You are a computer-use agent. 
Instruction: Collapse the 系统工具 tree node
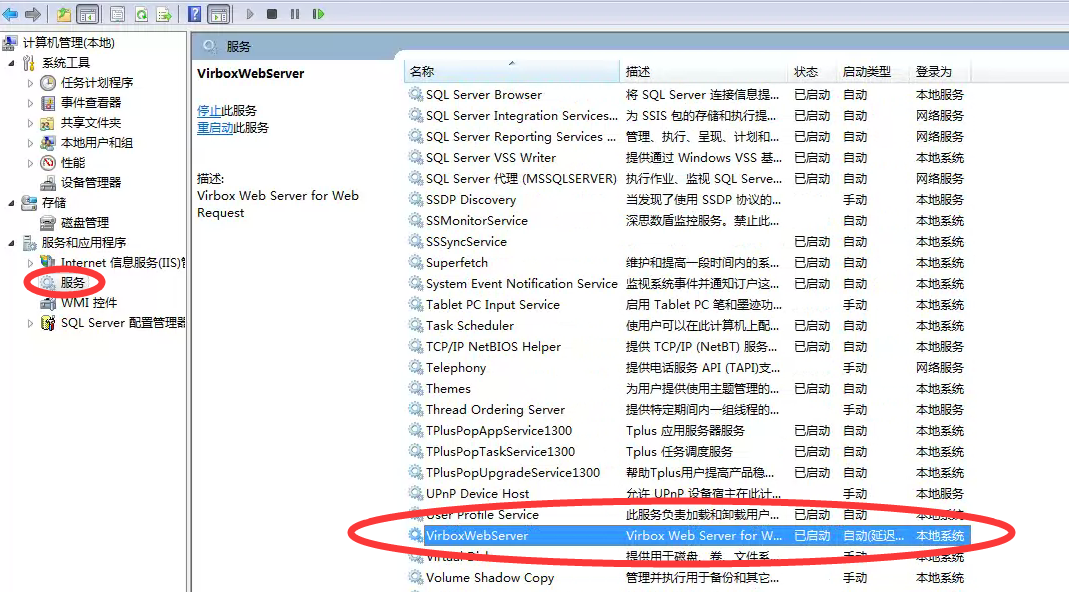tap(12, 63)
